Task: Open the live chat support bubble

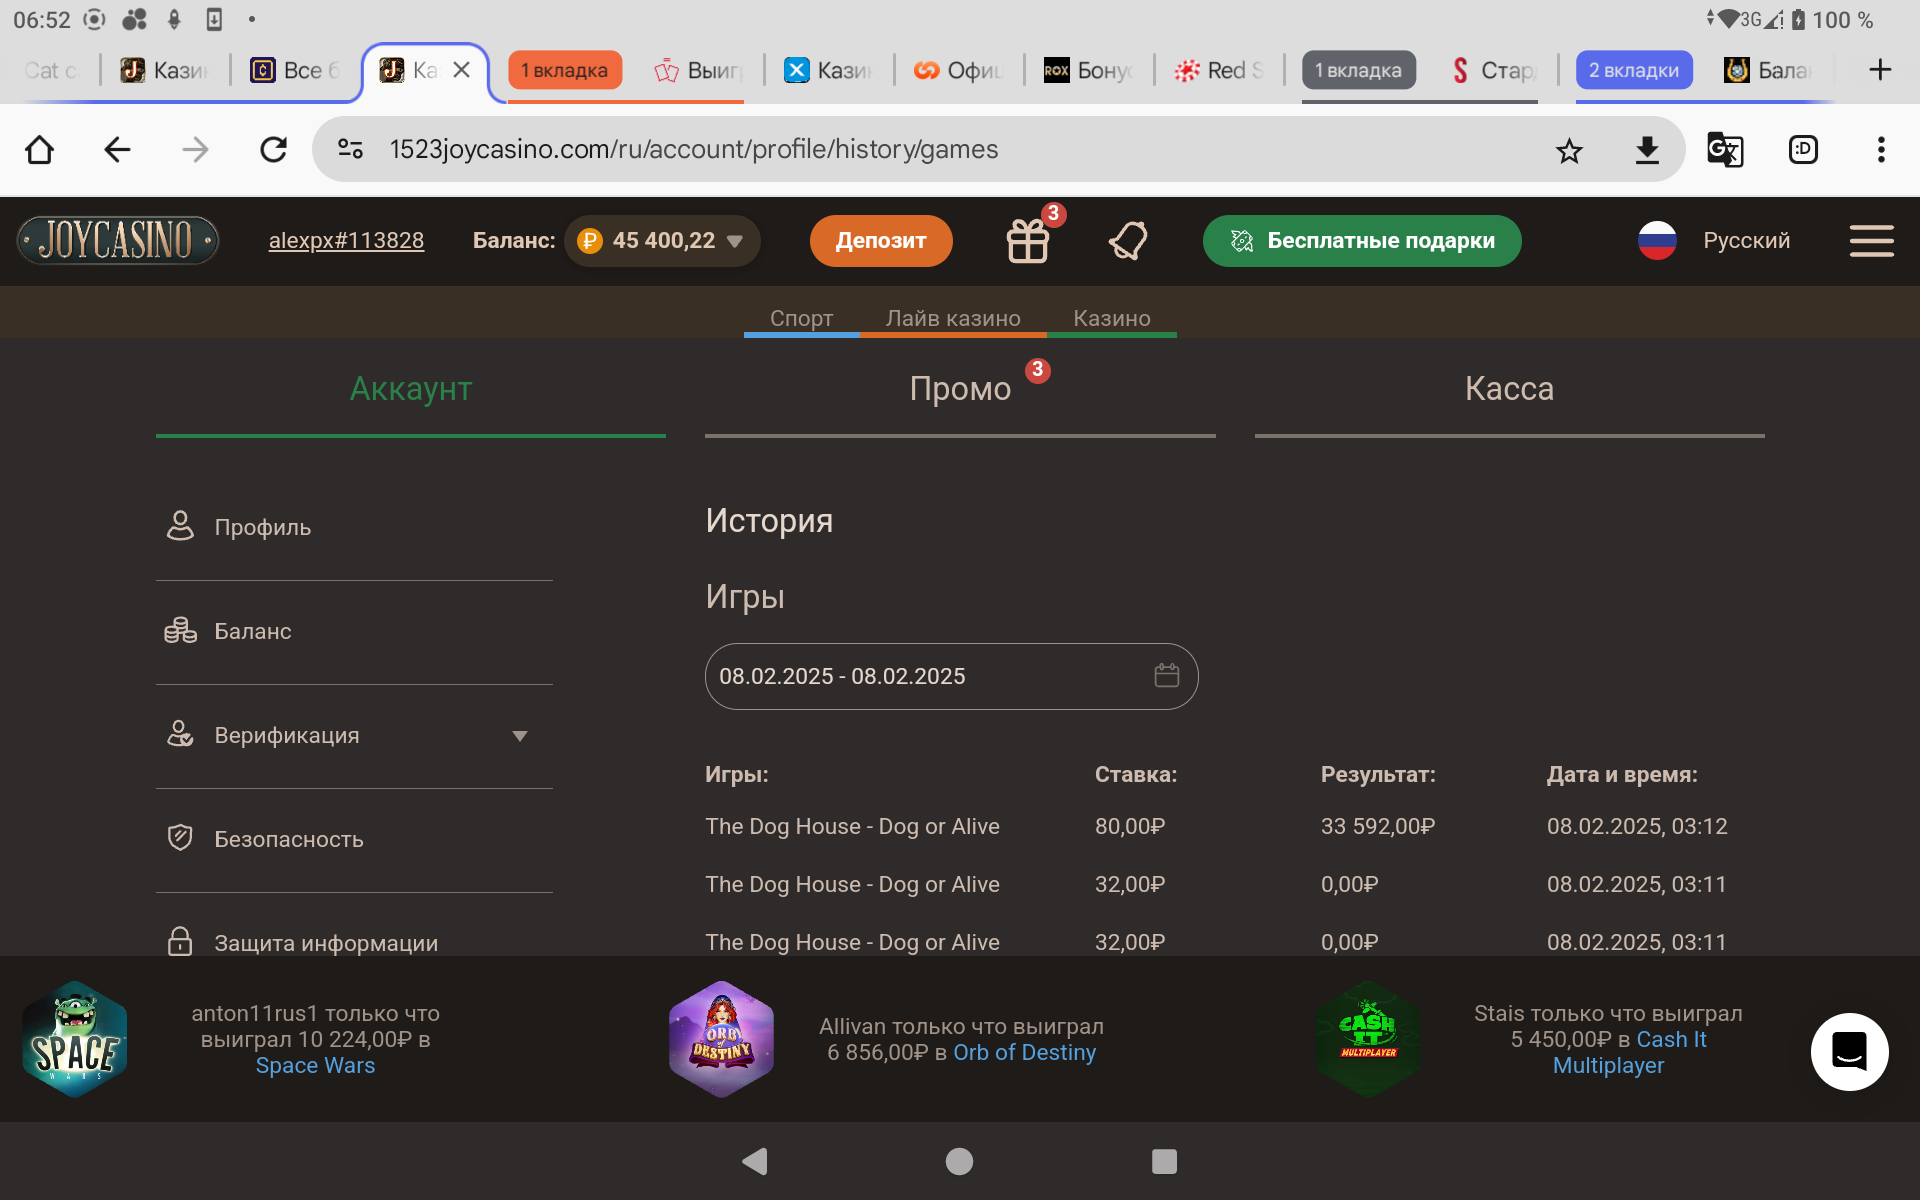Action: 1848,1051
